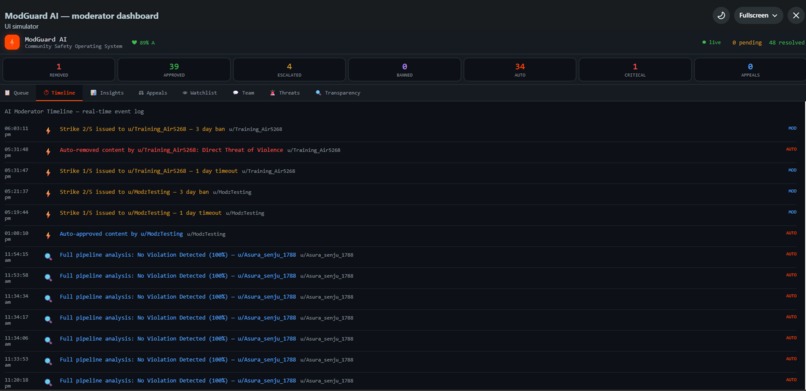Click user tag on 11:34:34 am event

click(x=327, y=297)
